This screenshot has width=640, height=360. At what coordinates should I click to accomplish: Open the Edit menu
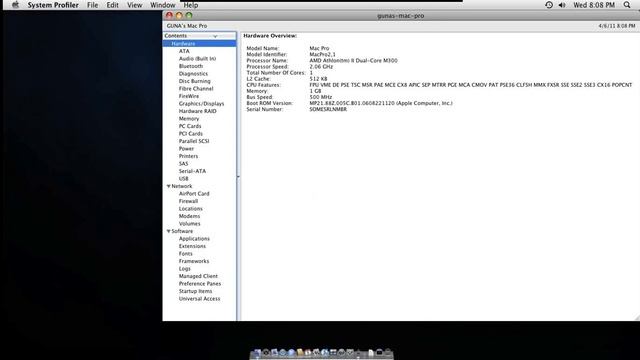112,5
